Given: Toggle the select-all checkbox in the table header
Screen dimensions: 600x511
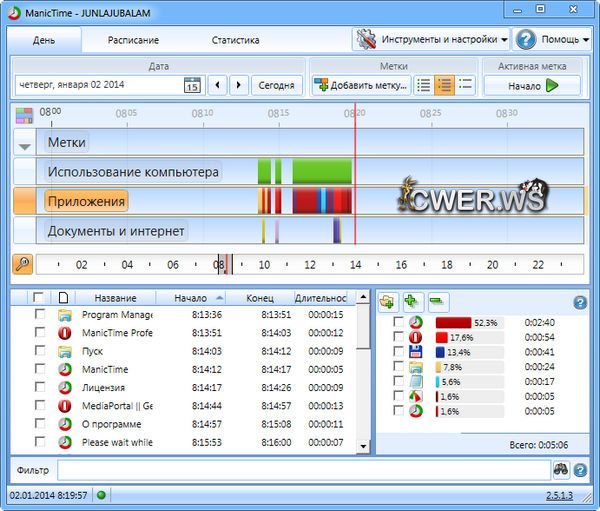Looking at the screenshot, I should click(x=38, y=297).
